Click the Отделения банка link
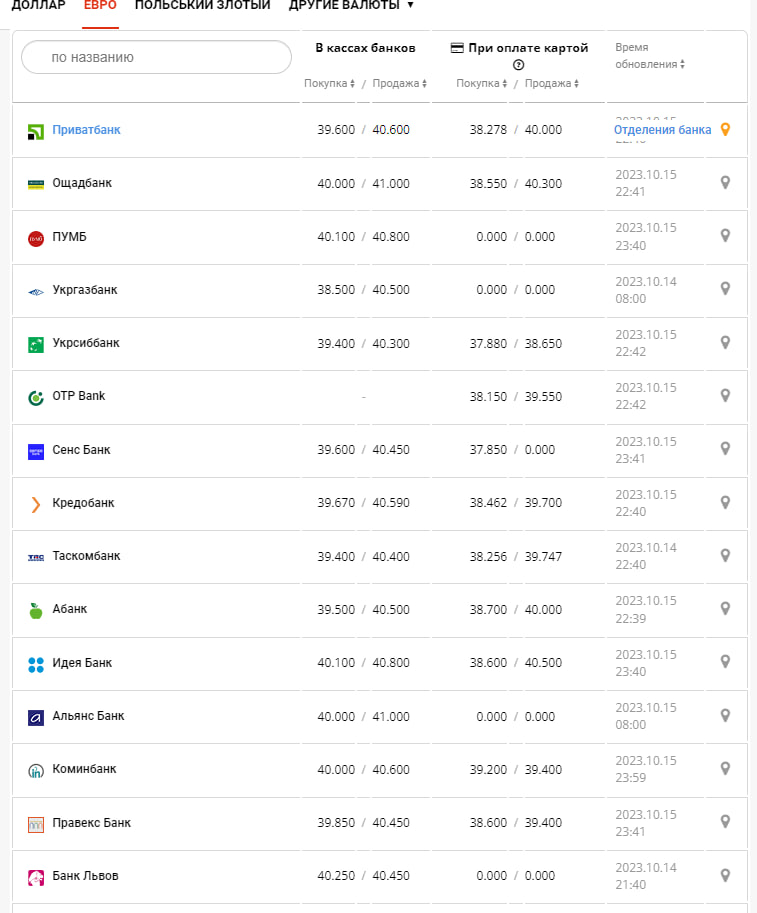The image size is (757, 913). [x=662, y=130]
